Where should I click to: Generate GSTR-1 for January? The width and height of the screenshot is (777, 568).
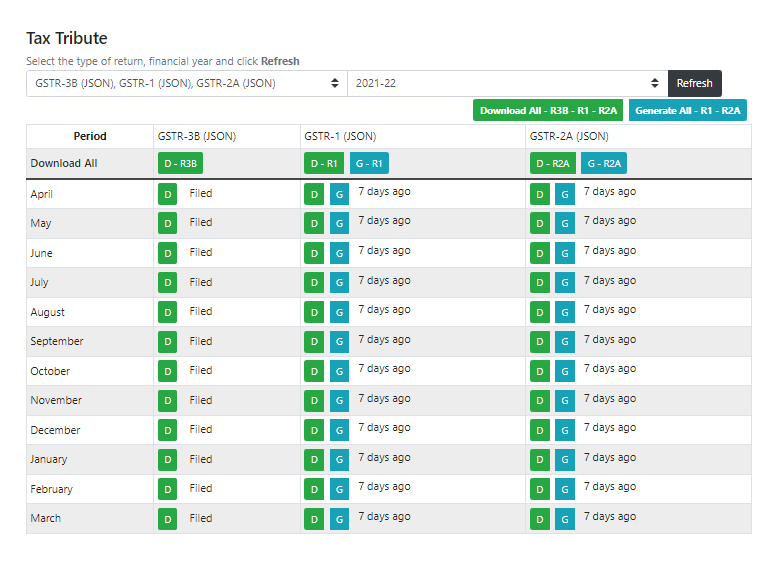click(339, 459)
